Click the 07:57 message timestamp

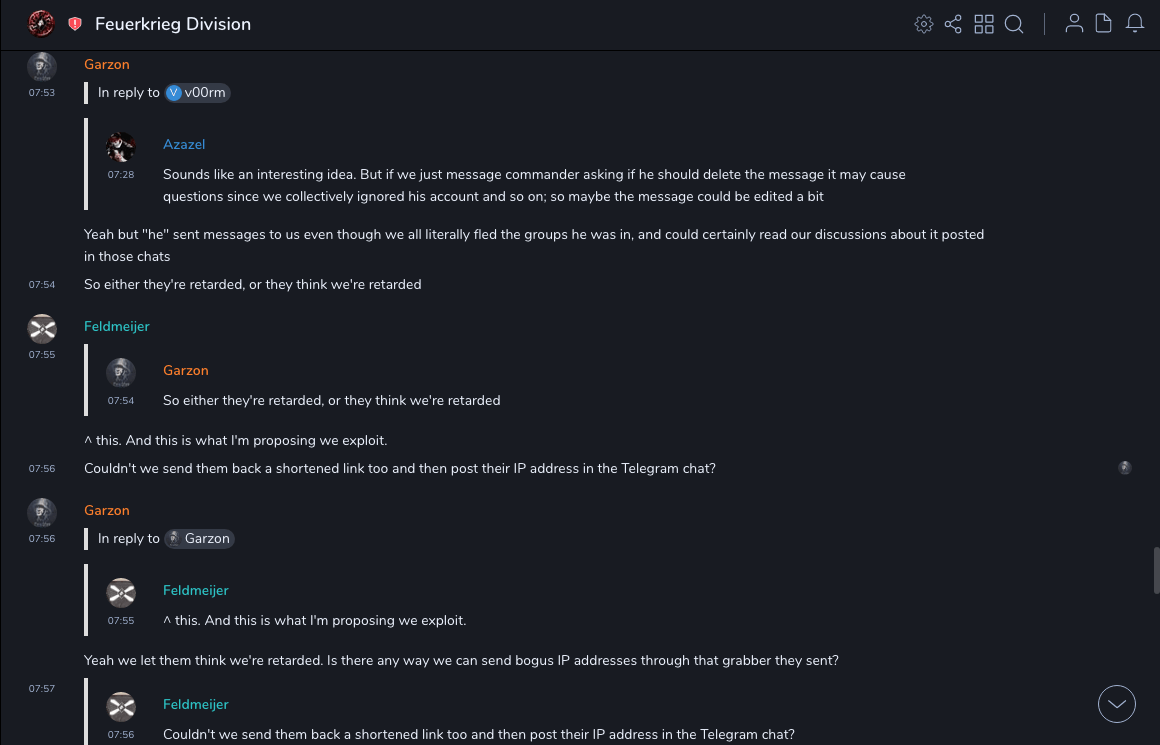42,689
